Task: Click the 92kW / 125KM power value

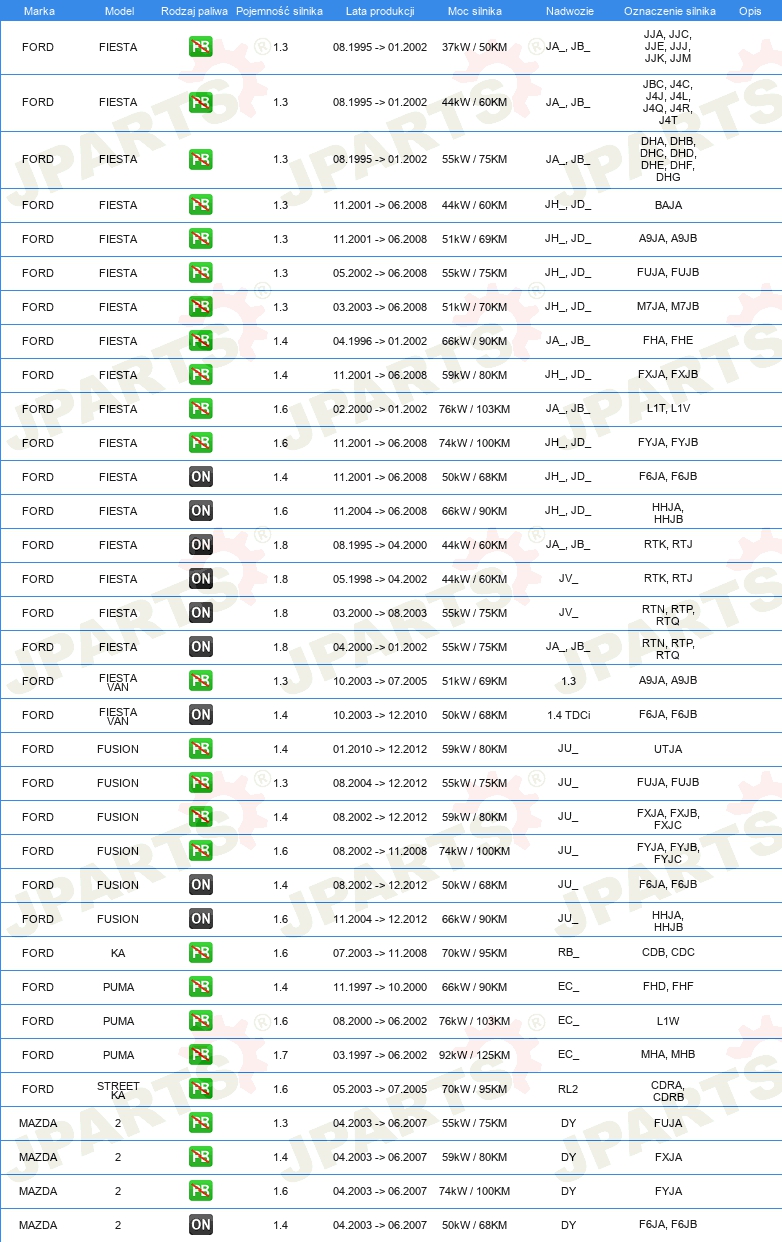Action: [474, 1055]
